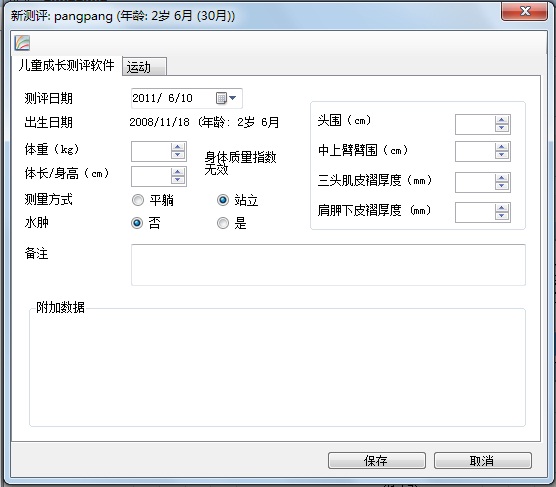Viewport: 556px width, 487px height.
Task: Open the calendar picker for 测评日期
Action: (x=226, y=98)
